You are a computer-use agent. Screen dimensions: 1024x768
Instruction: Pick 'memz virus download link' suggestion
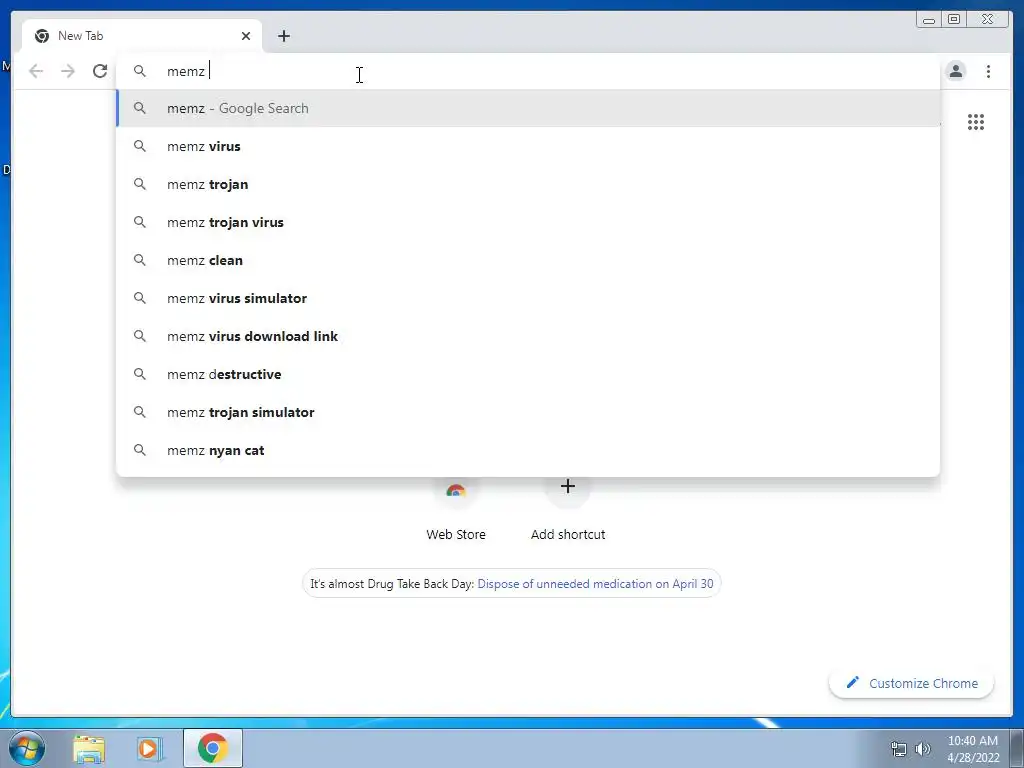pos(528,336)
